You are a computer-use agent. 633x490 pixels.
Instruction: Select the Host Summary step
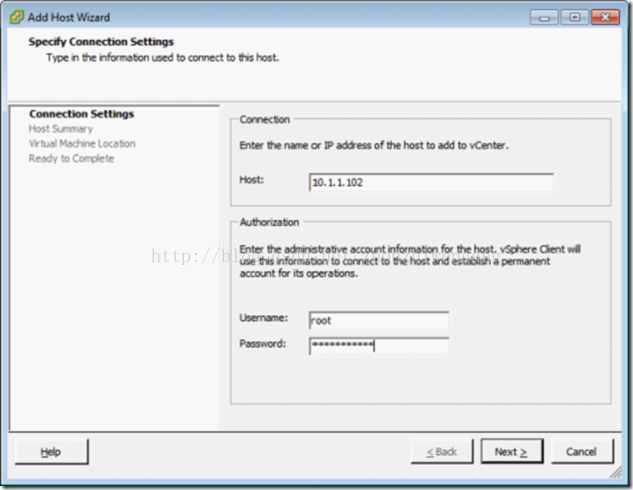tap(61, 129)
